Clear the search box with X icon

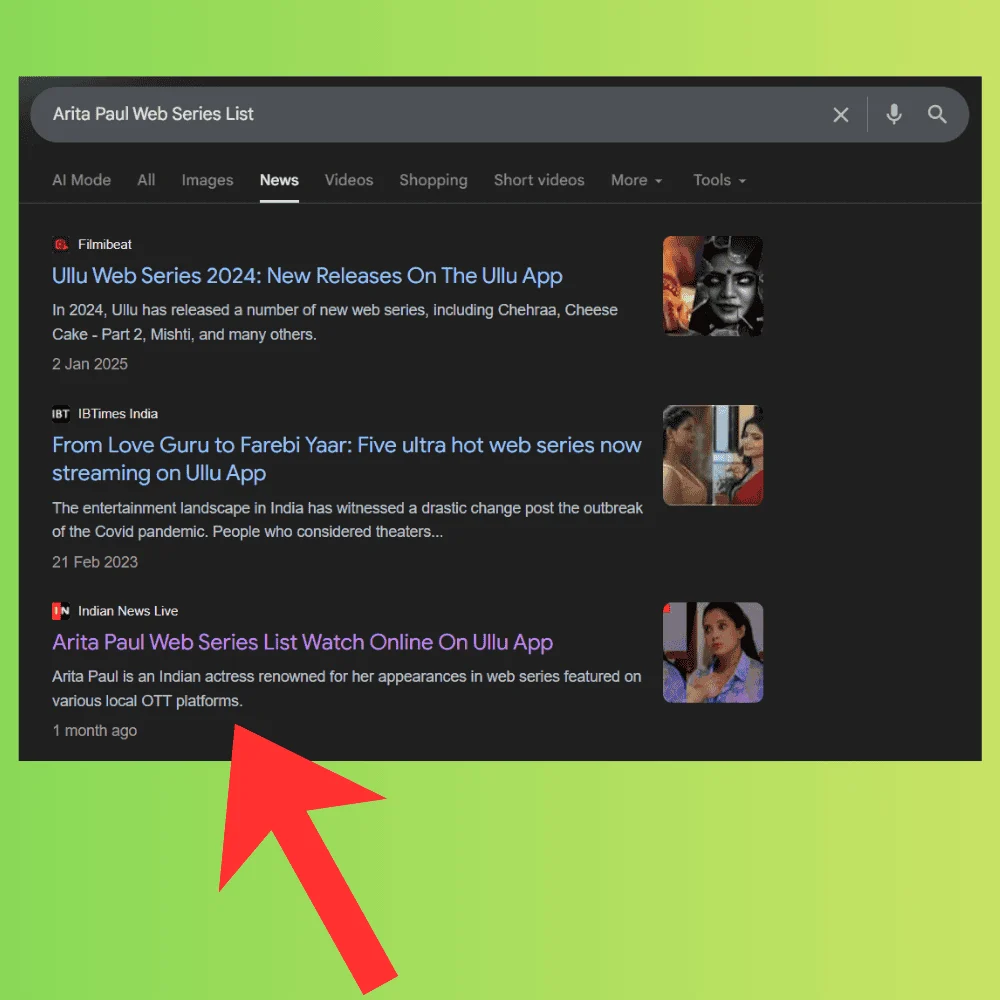tap(841, 115)
